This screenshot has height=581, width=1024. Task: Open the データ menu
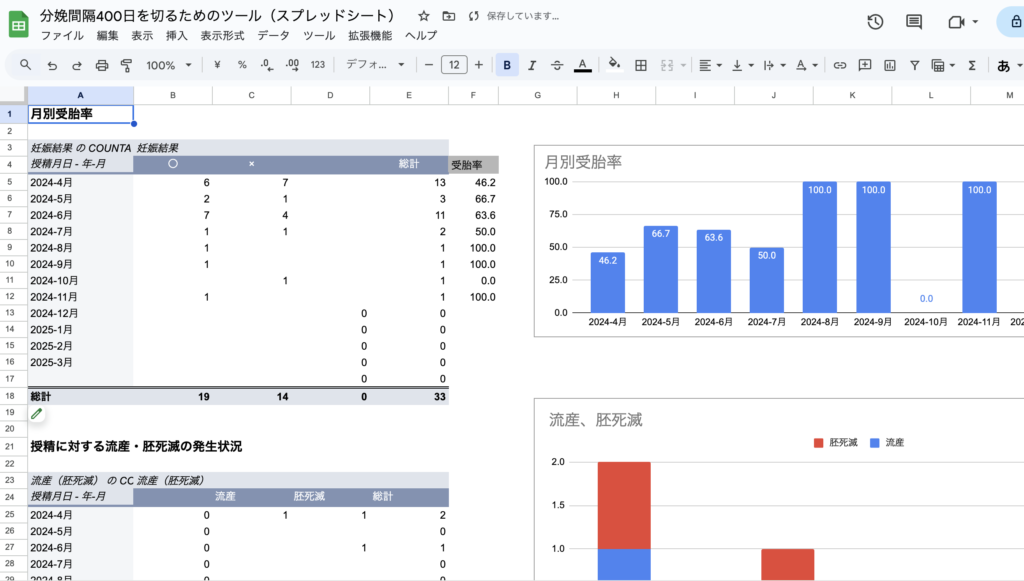pyautogui.click(x=274, y=35)
